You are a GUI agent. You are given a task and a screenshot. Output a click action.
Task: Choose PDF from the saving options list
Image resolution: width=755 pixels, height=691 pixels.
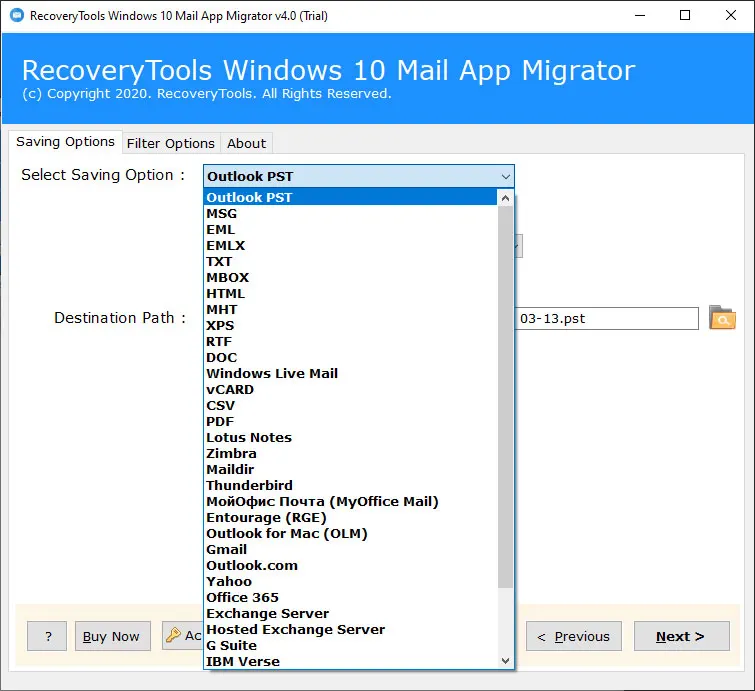[220, 421]
